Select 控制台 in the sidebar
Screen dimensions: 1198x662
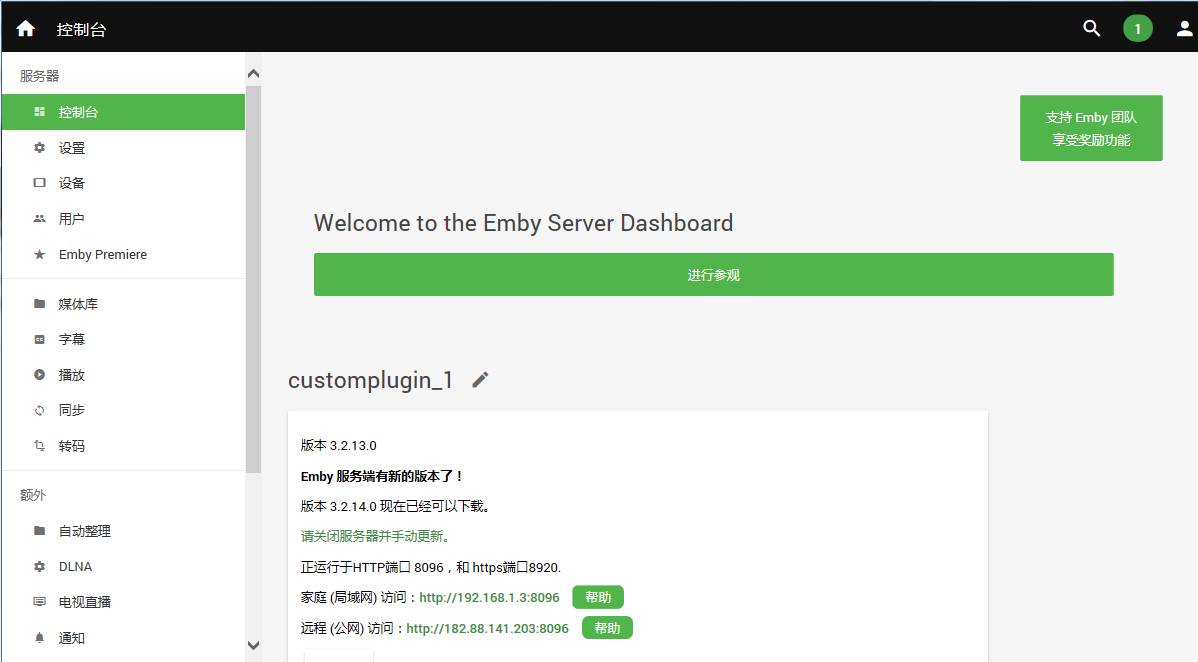pyautogui.click(x=123, y=112)
